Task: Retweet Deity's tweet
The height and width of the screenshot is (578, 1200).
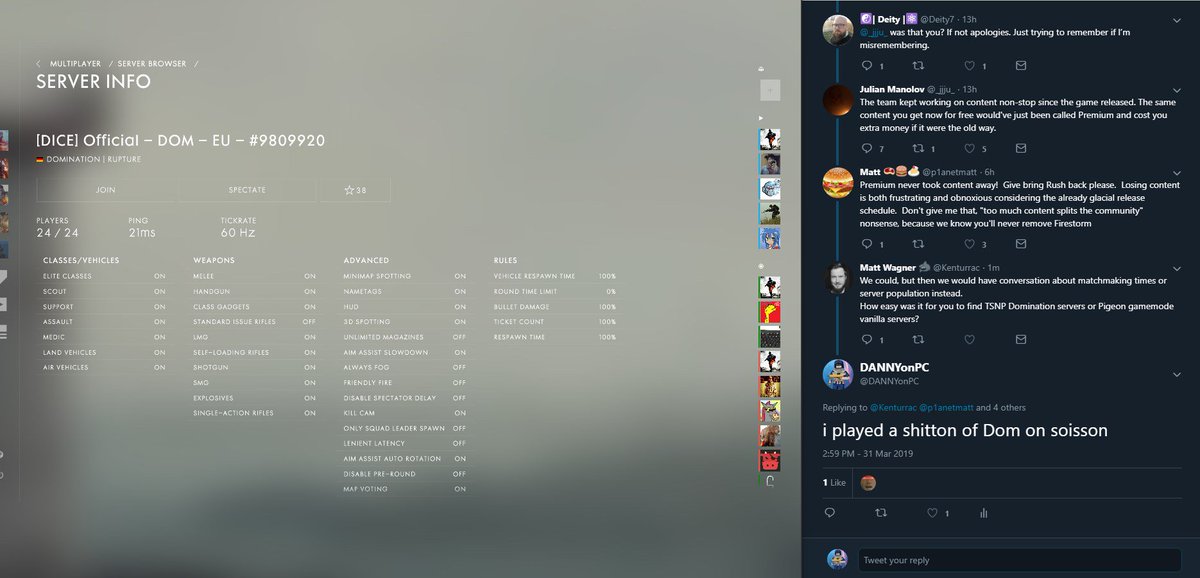Action: point(918,66)
